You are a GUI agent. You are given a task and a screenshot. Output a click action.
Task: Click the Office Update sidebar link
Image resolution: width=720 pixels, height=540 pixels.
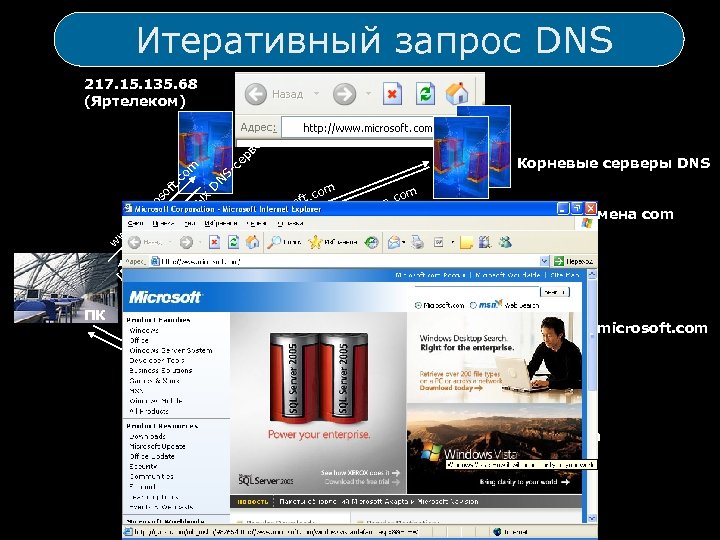point(152,456)
